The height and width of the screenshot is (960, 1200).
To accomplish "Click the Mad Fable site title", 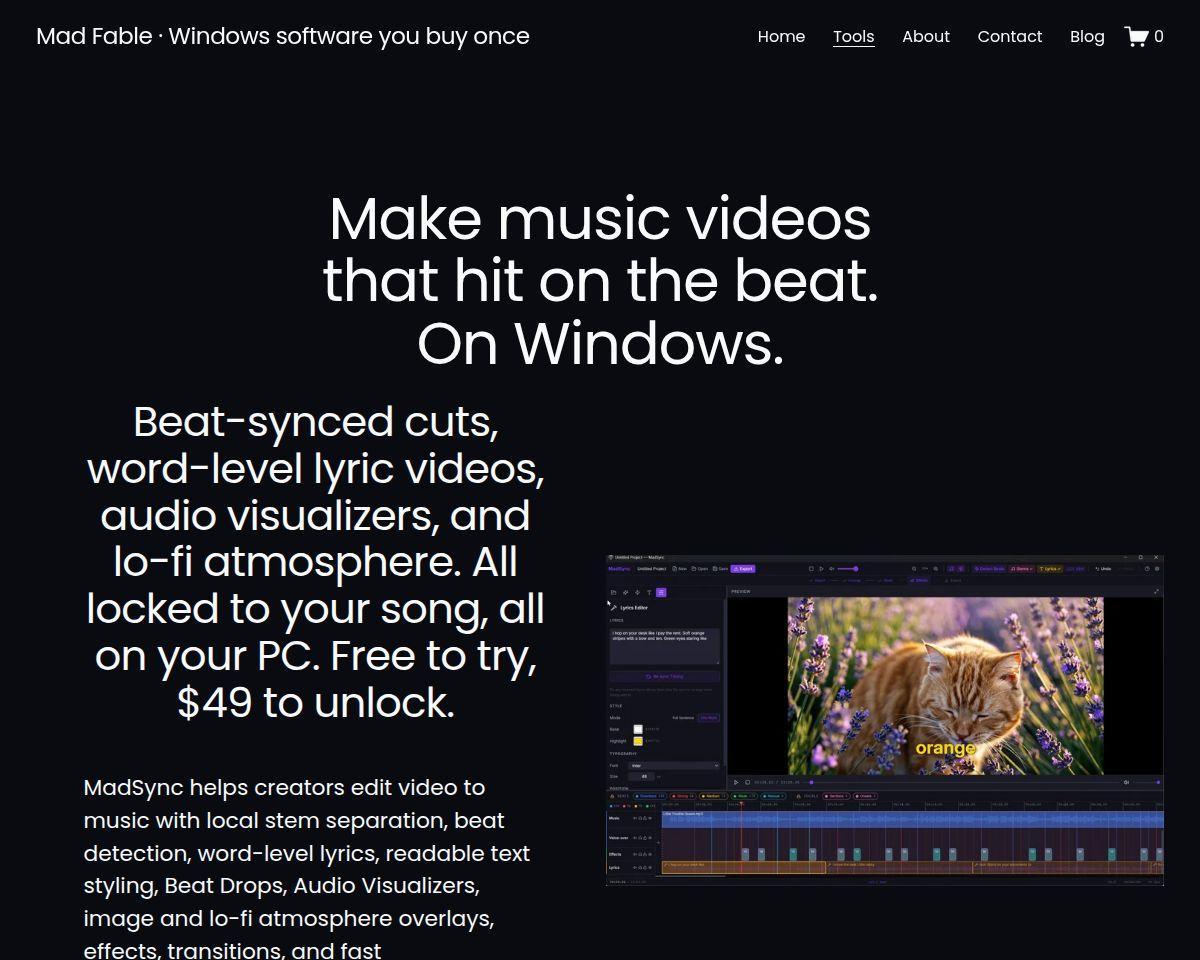I will (x=283, y=37).
